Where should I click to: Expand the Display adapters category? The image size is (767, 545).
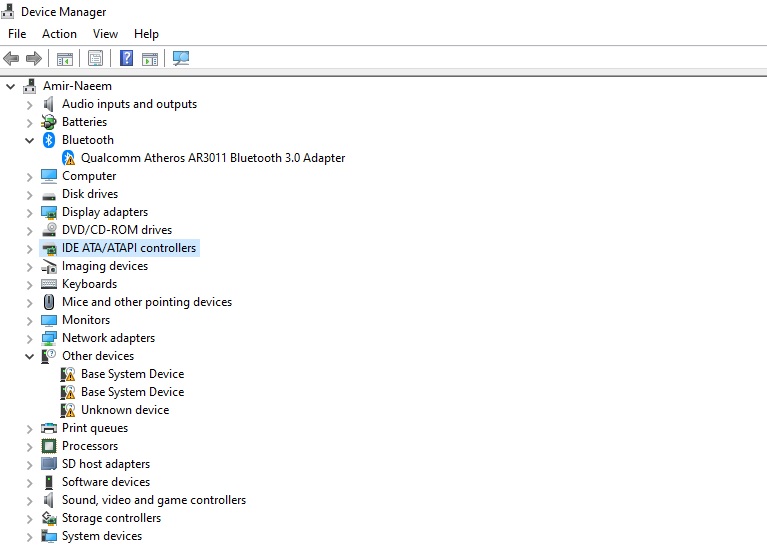(x=29, y=213)
